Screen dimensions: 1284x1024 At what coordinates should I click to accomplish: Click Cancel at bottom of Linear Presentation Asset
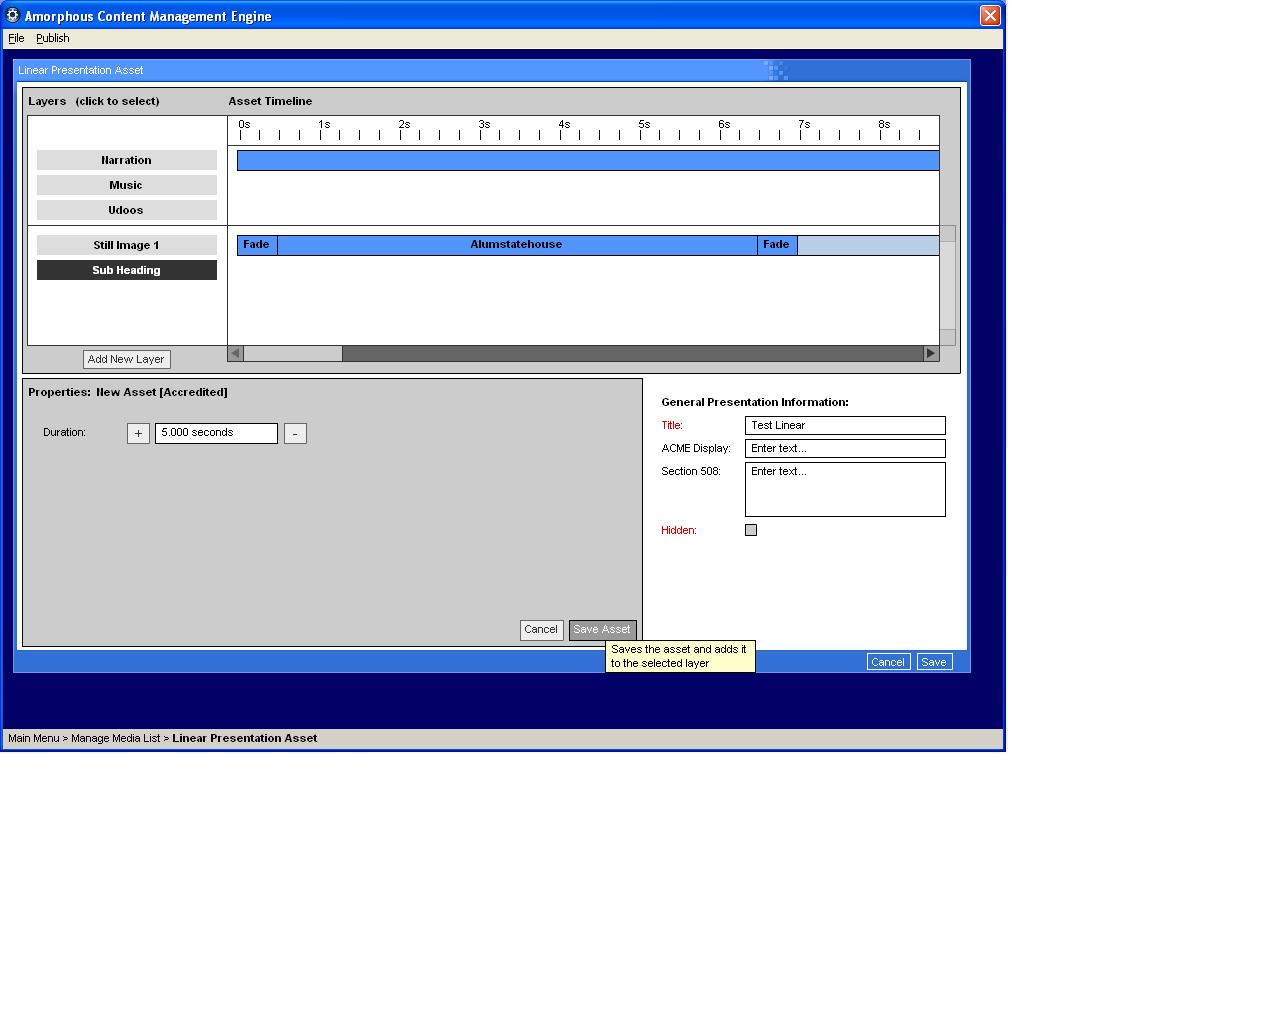pos(888,662)
